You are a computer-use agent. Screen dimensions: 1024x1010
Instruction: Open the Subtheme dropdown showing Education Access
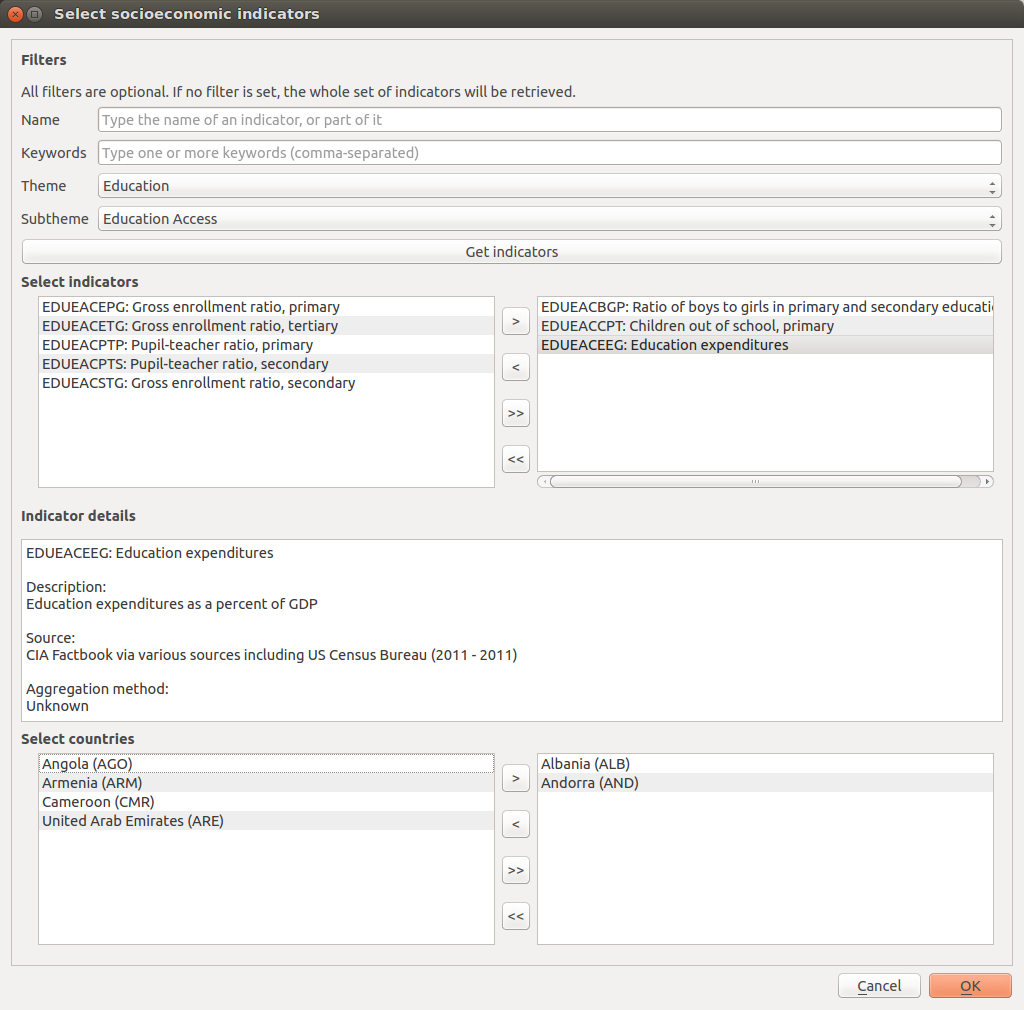click(549, 219)
